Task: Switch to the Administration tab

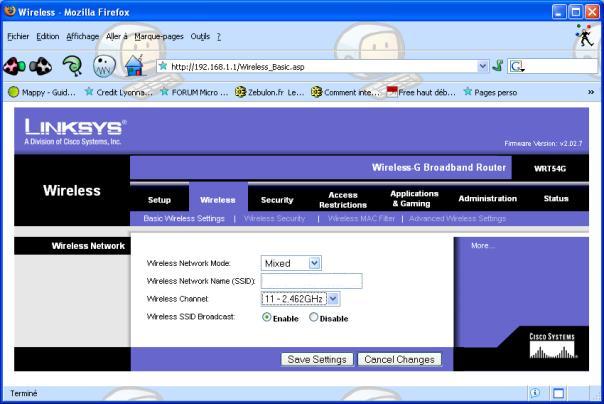Action: pyautogui.click(x=488, y=198)
